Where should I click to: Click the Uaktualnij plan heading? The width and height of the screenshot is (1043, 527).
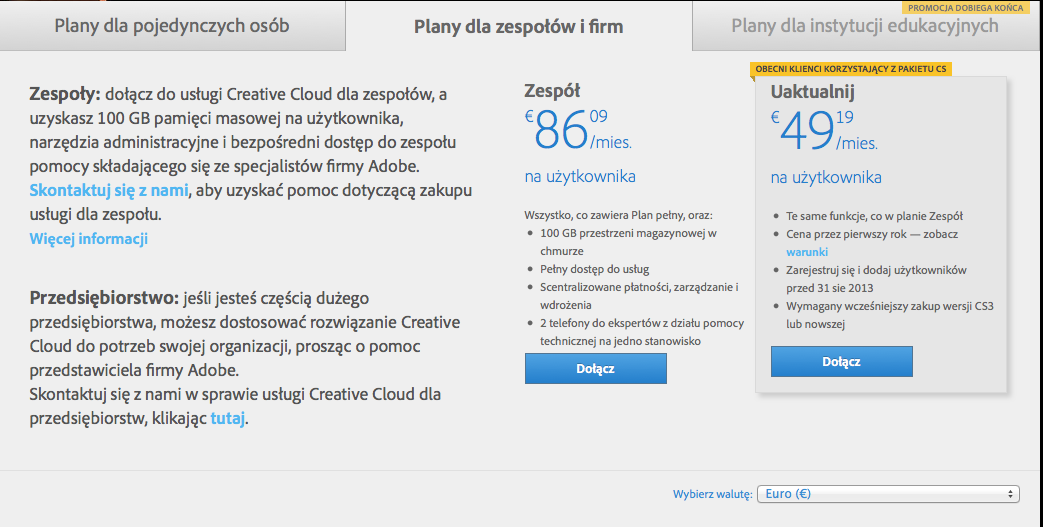[812, 92]
